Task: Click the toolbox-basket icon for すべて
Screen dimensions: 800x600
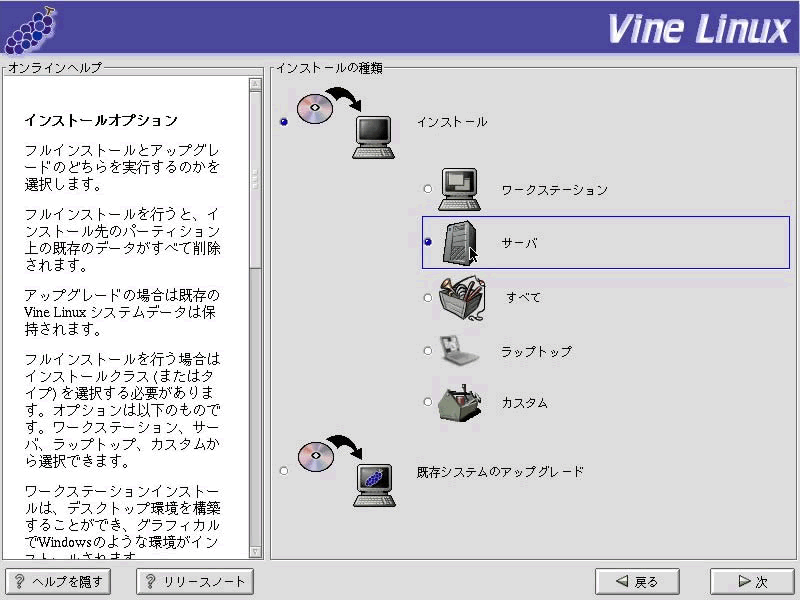Action: click(x=462, y=298)
